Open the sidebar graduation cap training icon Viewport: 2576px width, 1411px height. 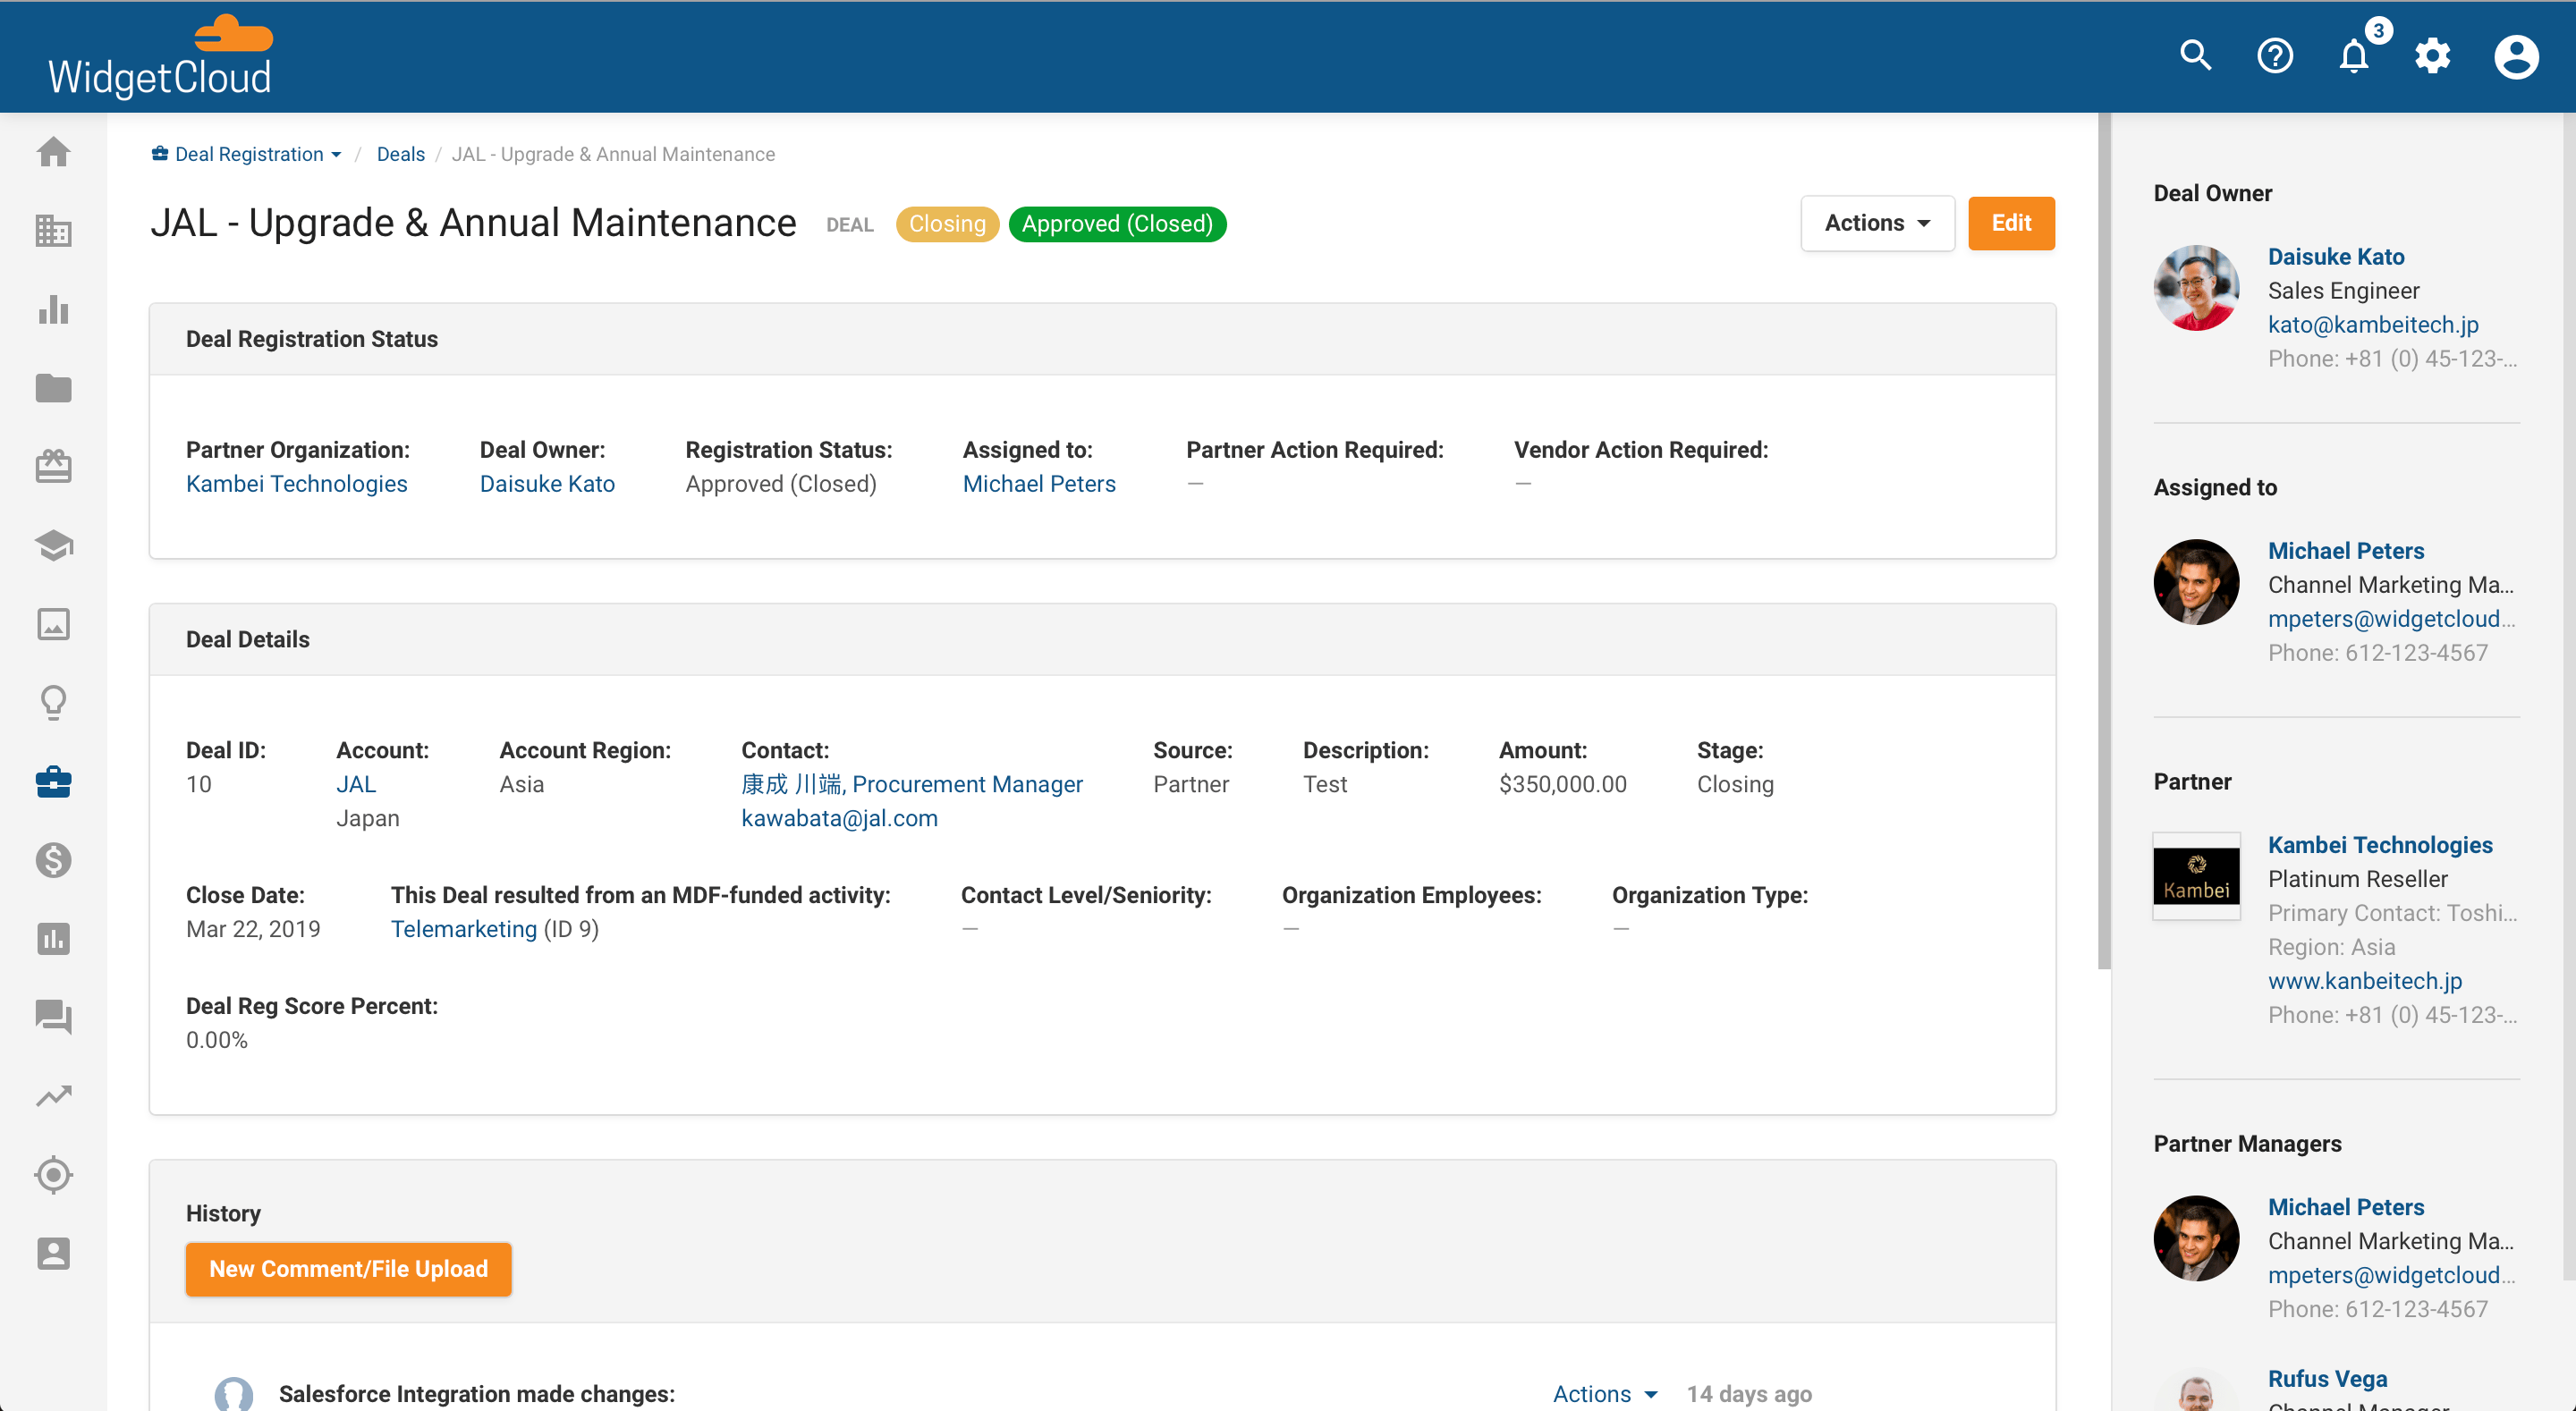tap(54, 545)
